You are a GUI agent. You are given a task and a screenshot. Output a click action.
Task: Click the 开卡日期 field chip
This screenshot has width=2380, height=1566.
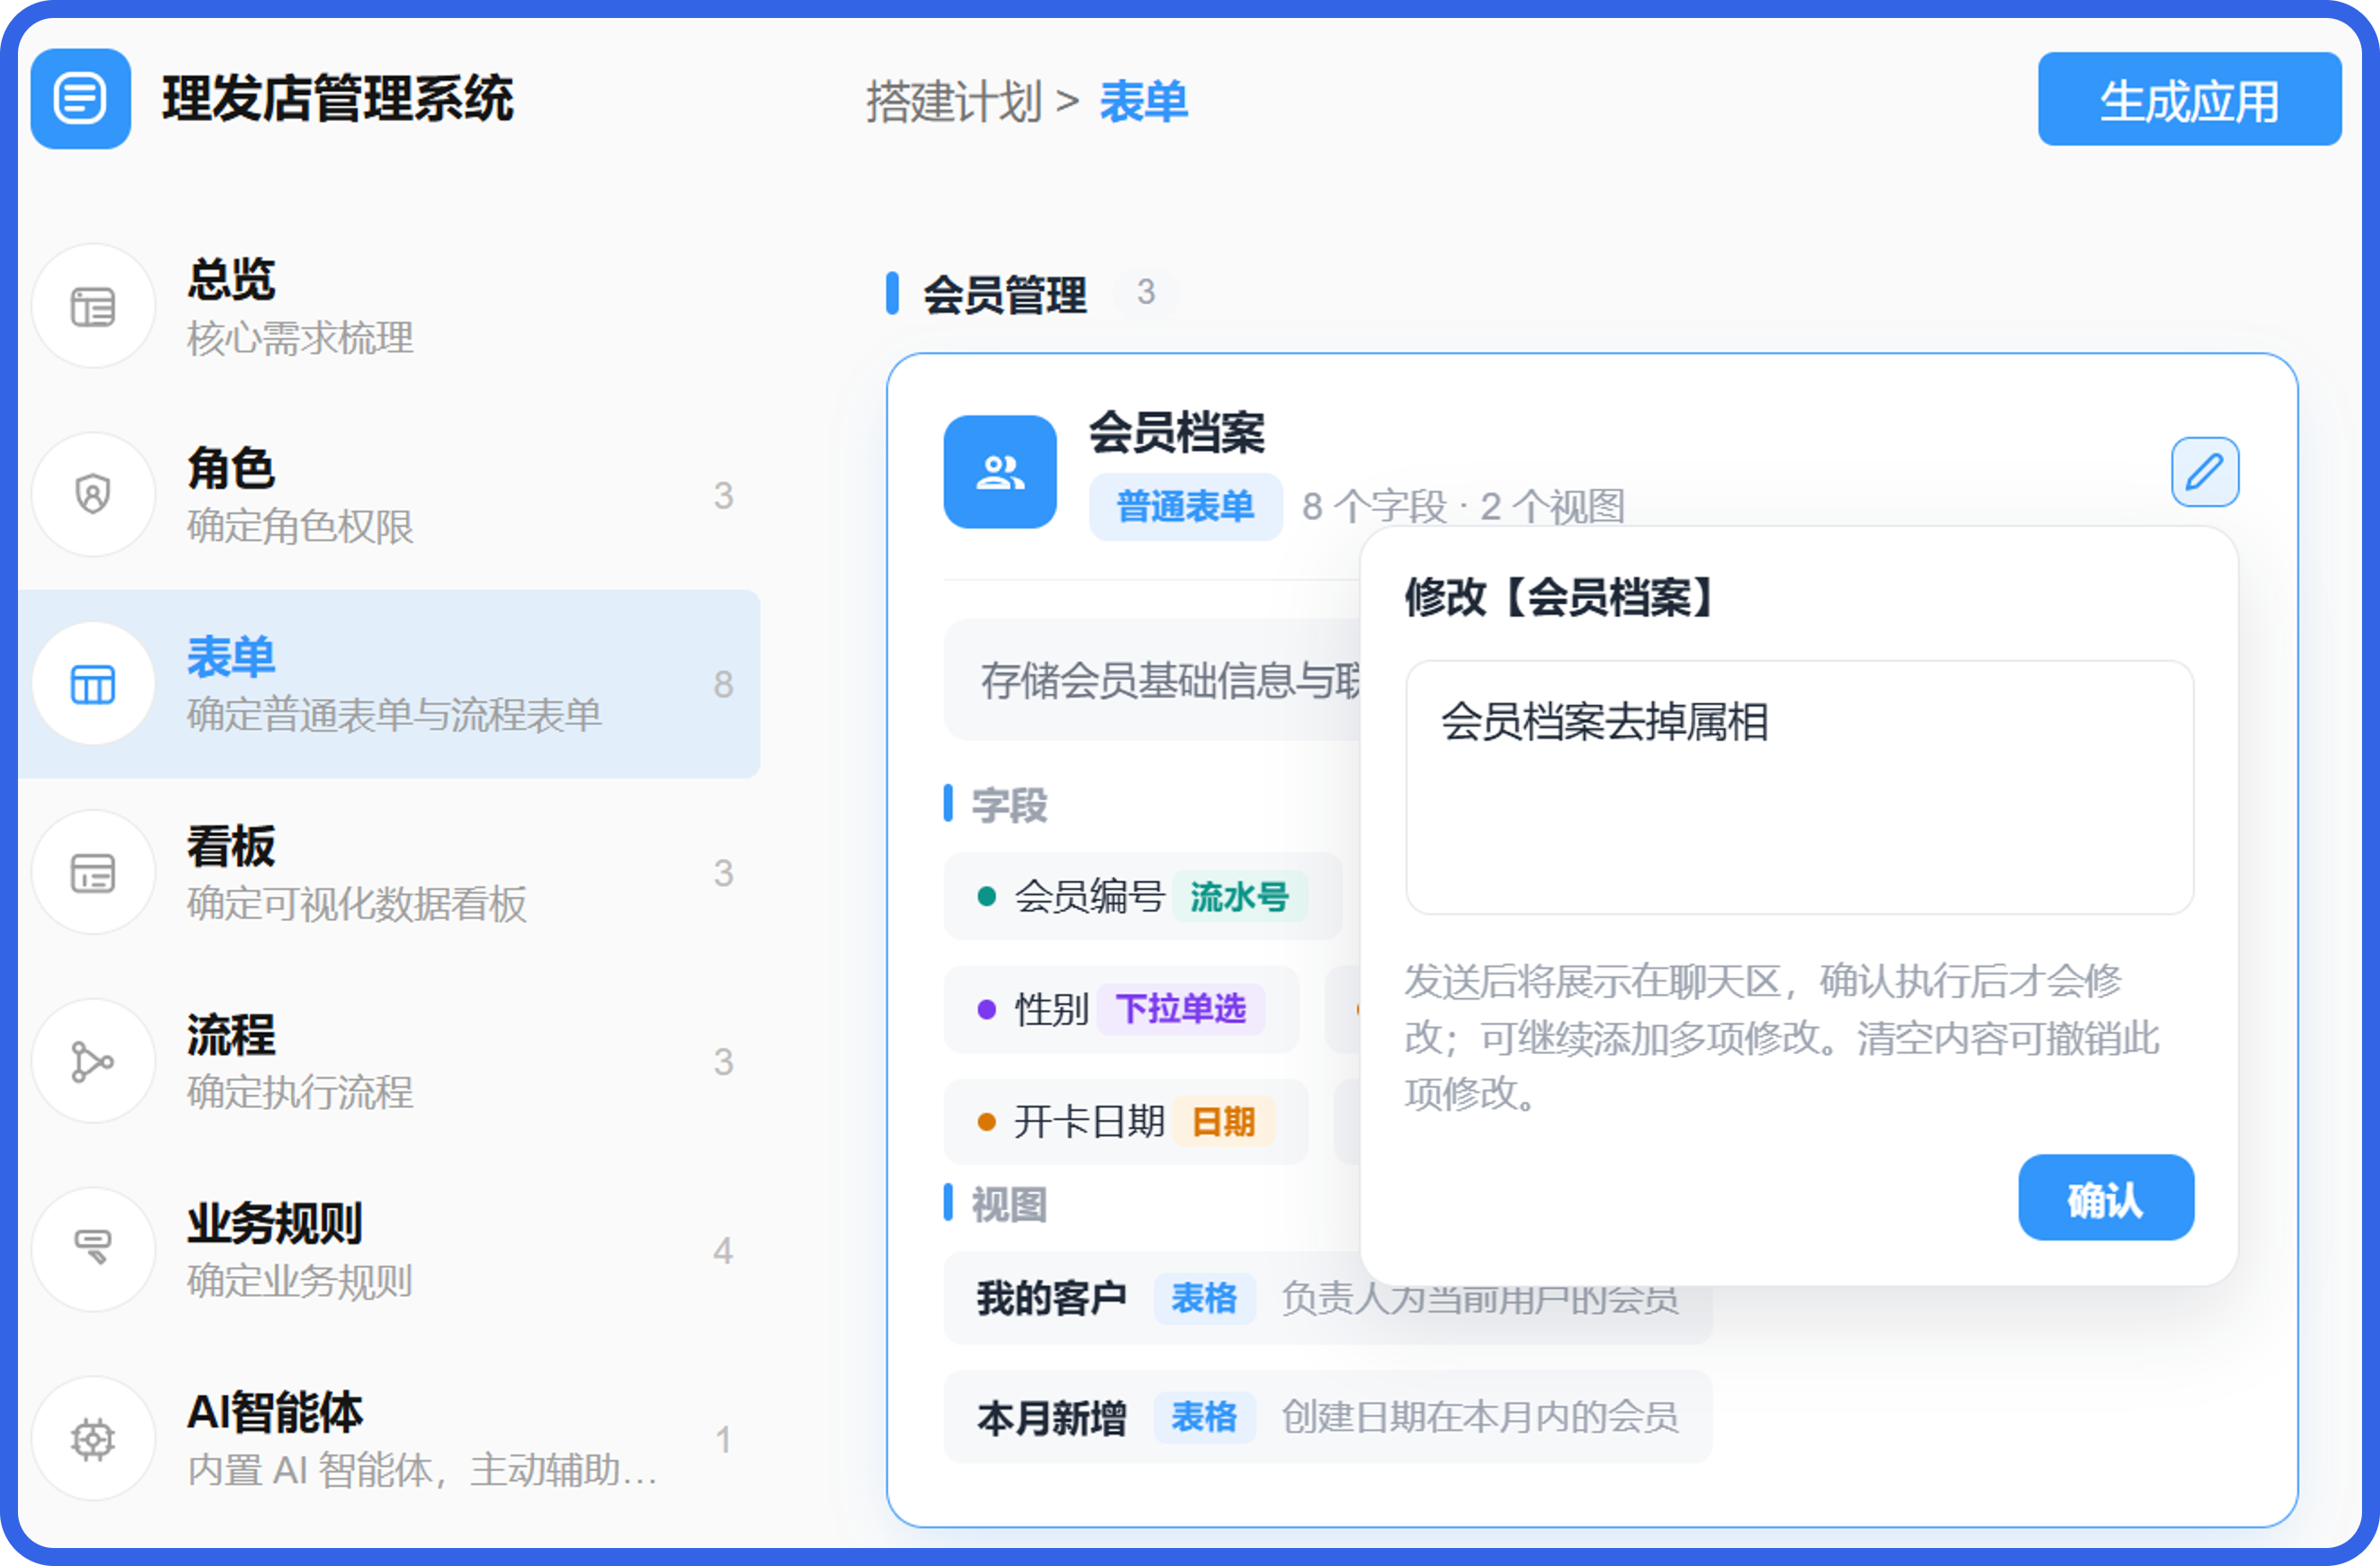(1125, 1121)
